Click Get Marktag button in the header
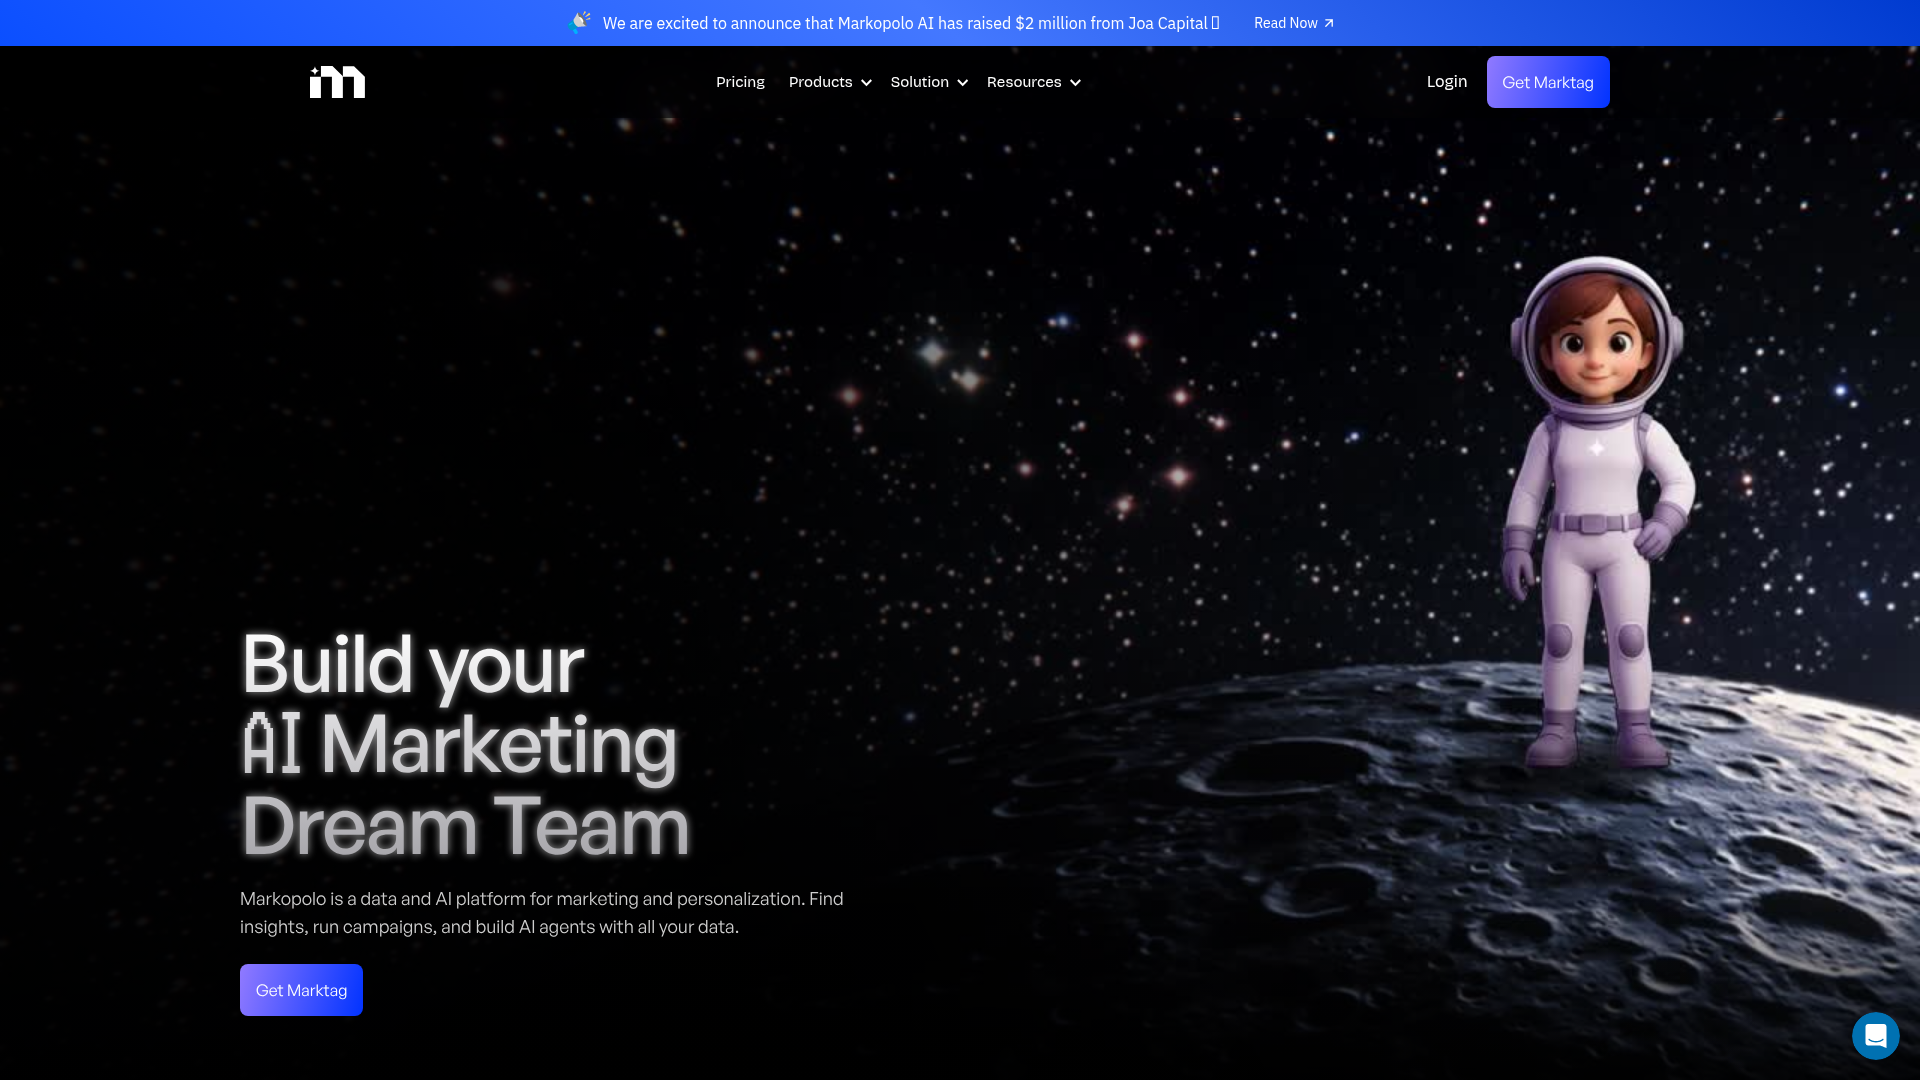The image size is (1920, 1080). pos(1548,82)
